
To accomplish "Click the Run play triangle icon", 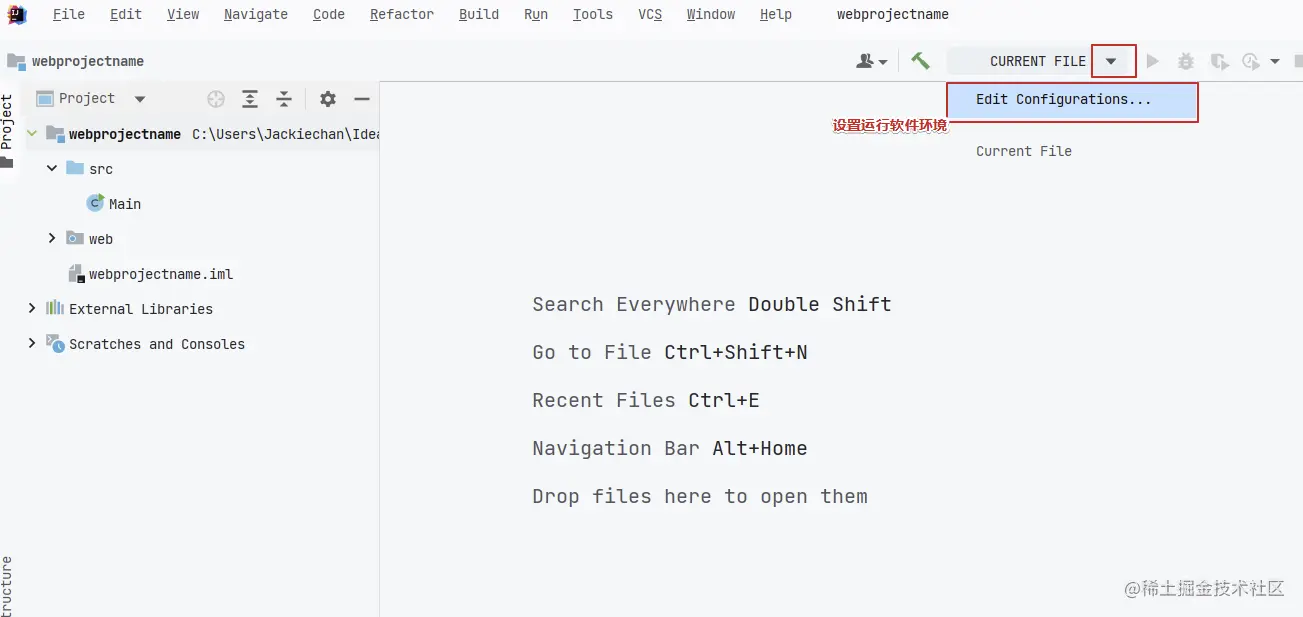I will (x=1153, y=61).
